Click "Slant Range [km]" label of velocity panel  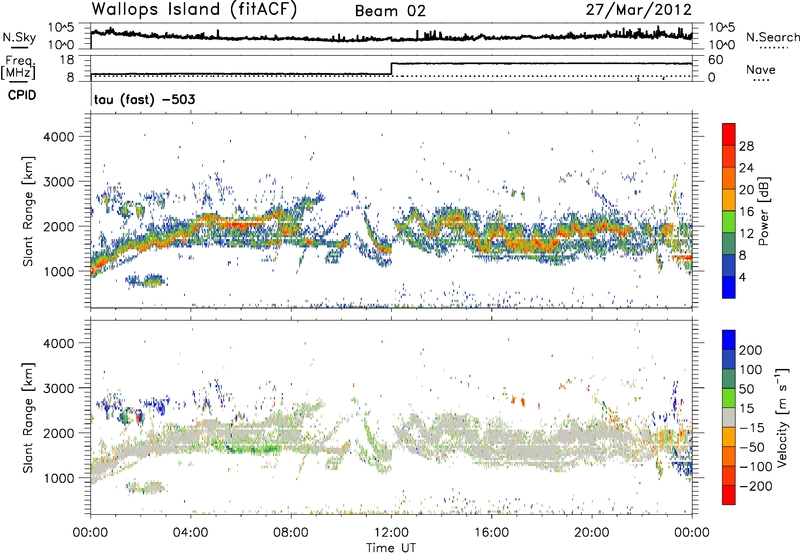pyautogui.click(x=28, y=418)
